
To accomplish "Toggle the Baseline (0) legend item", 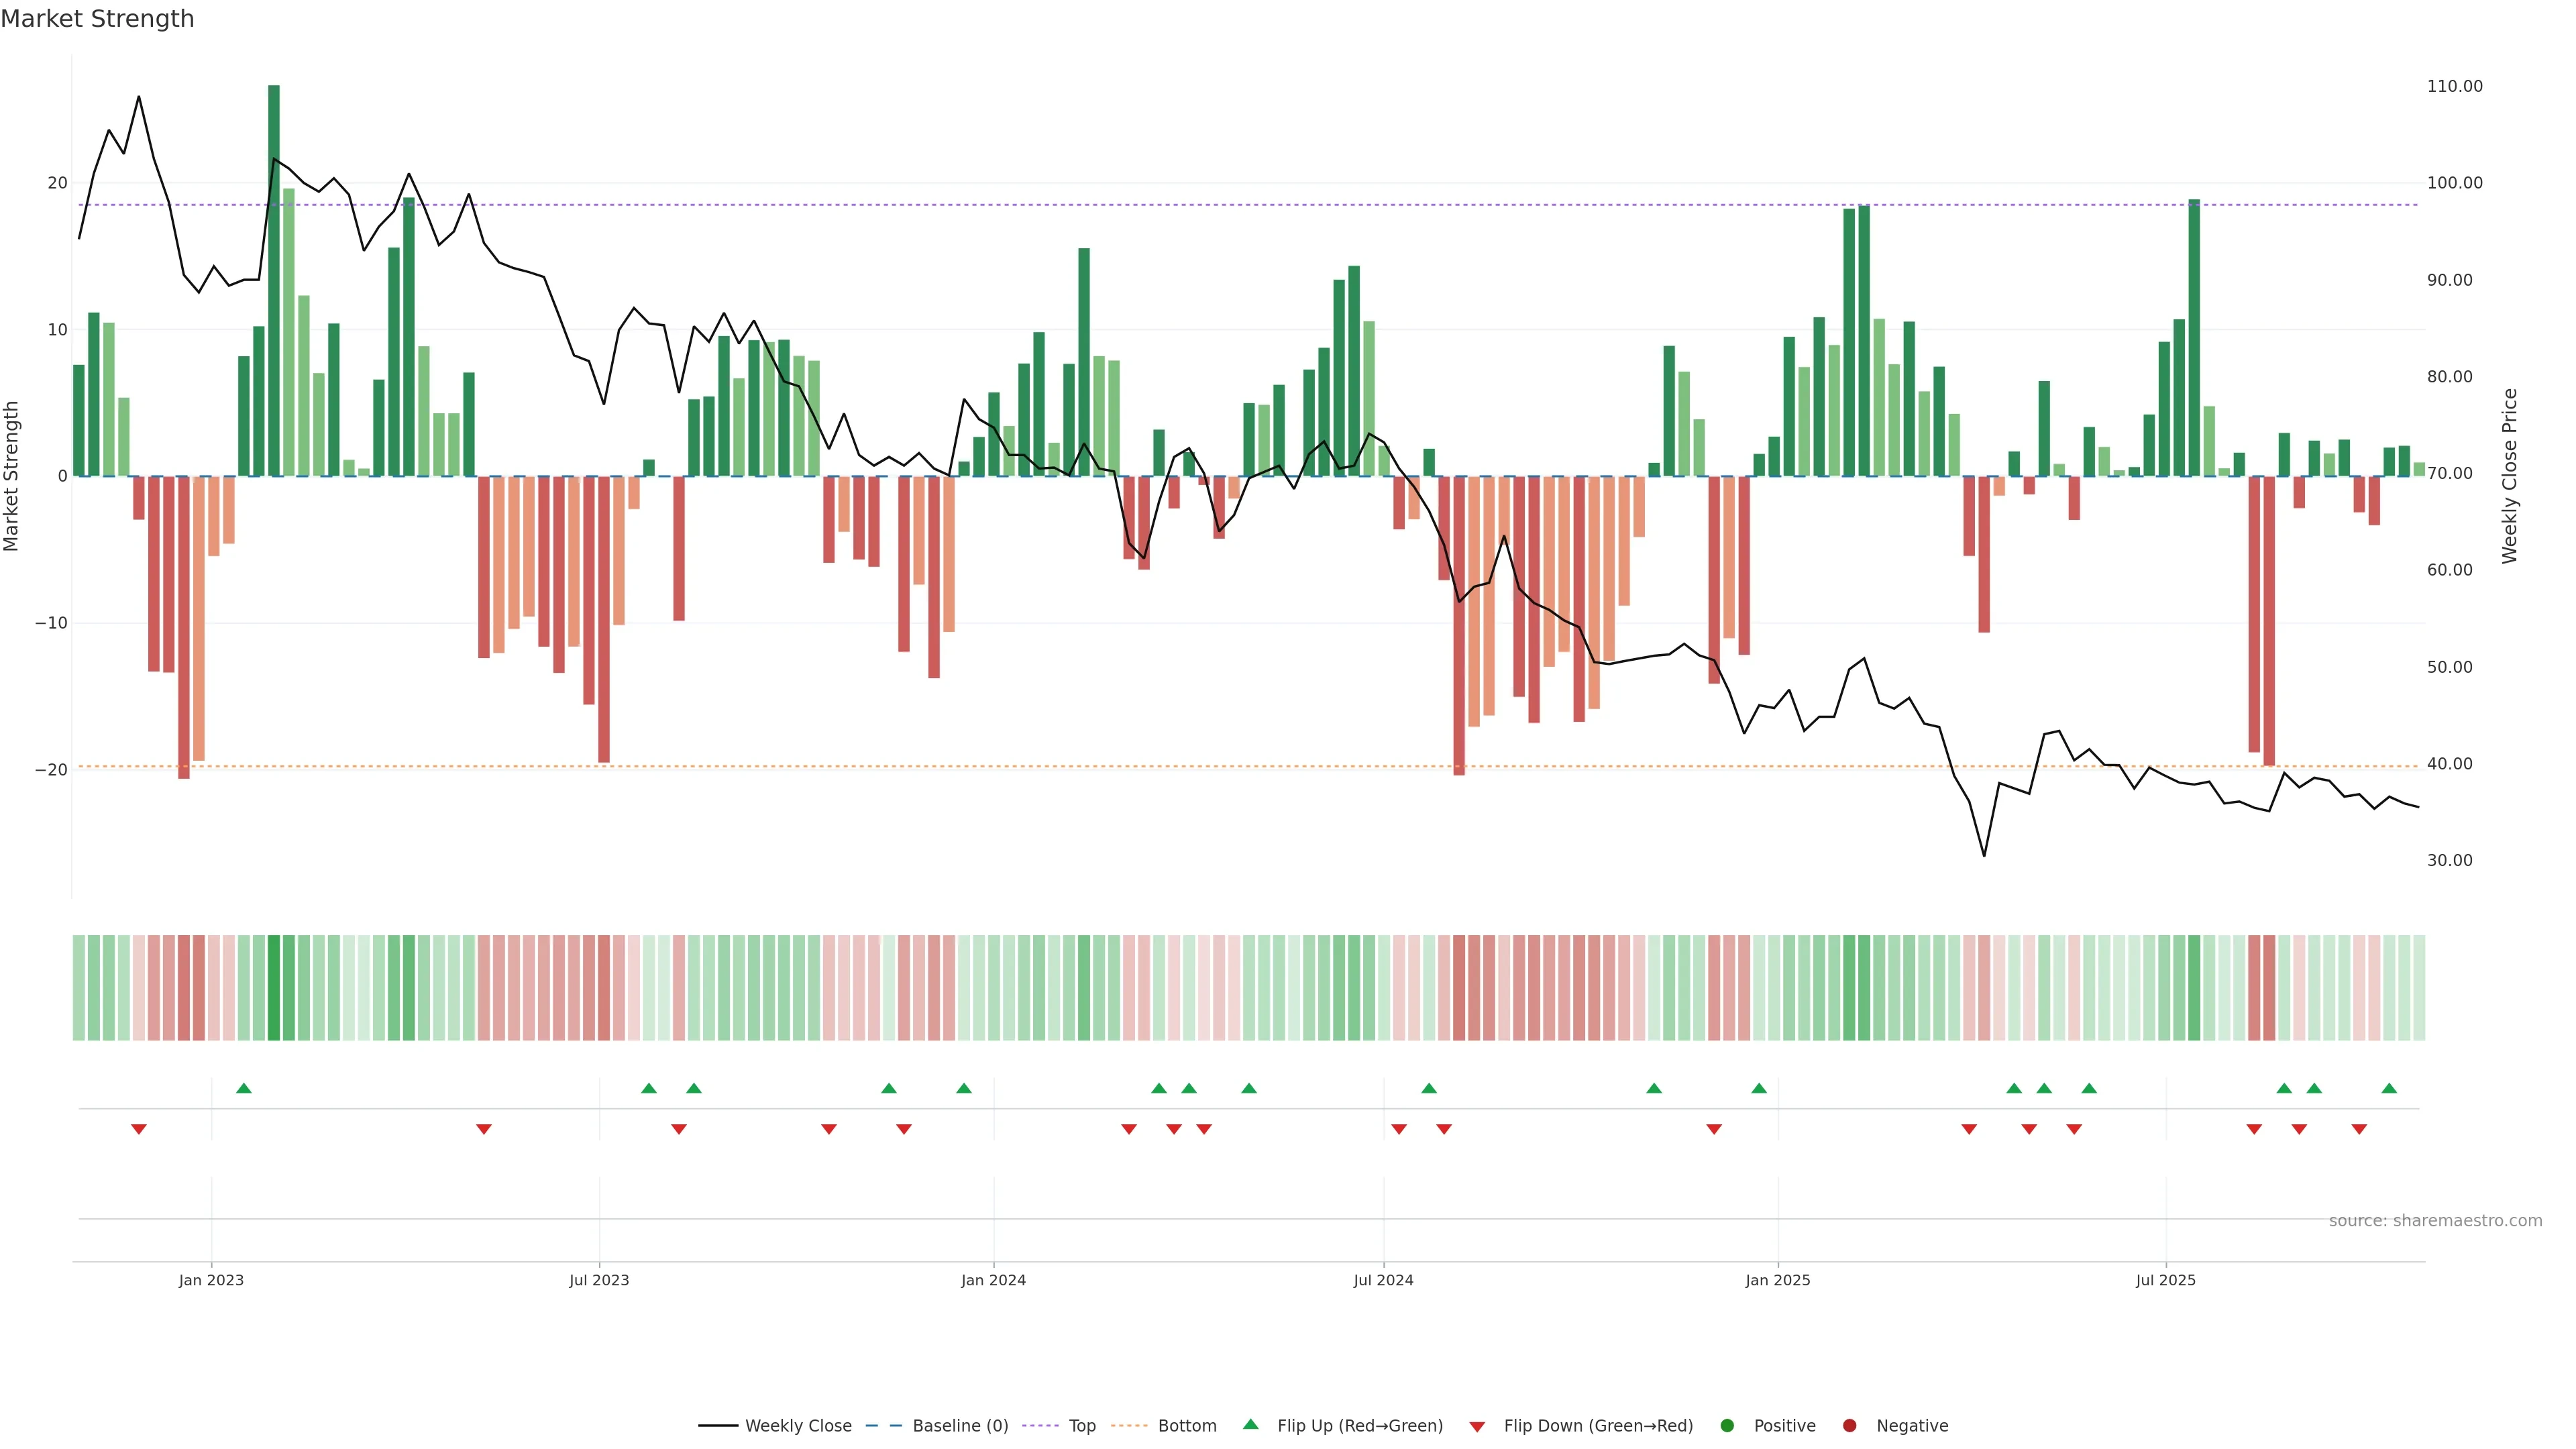I will point(959,1426).
